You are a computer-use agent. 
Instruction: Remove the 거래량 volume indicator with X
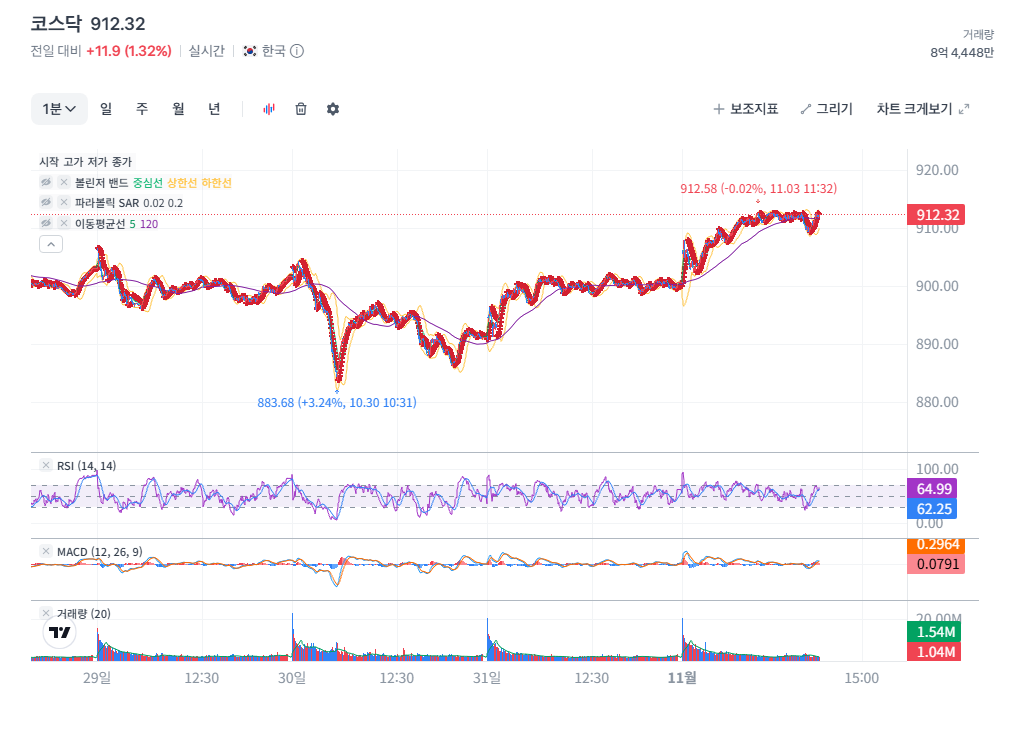45,613
